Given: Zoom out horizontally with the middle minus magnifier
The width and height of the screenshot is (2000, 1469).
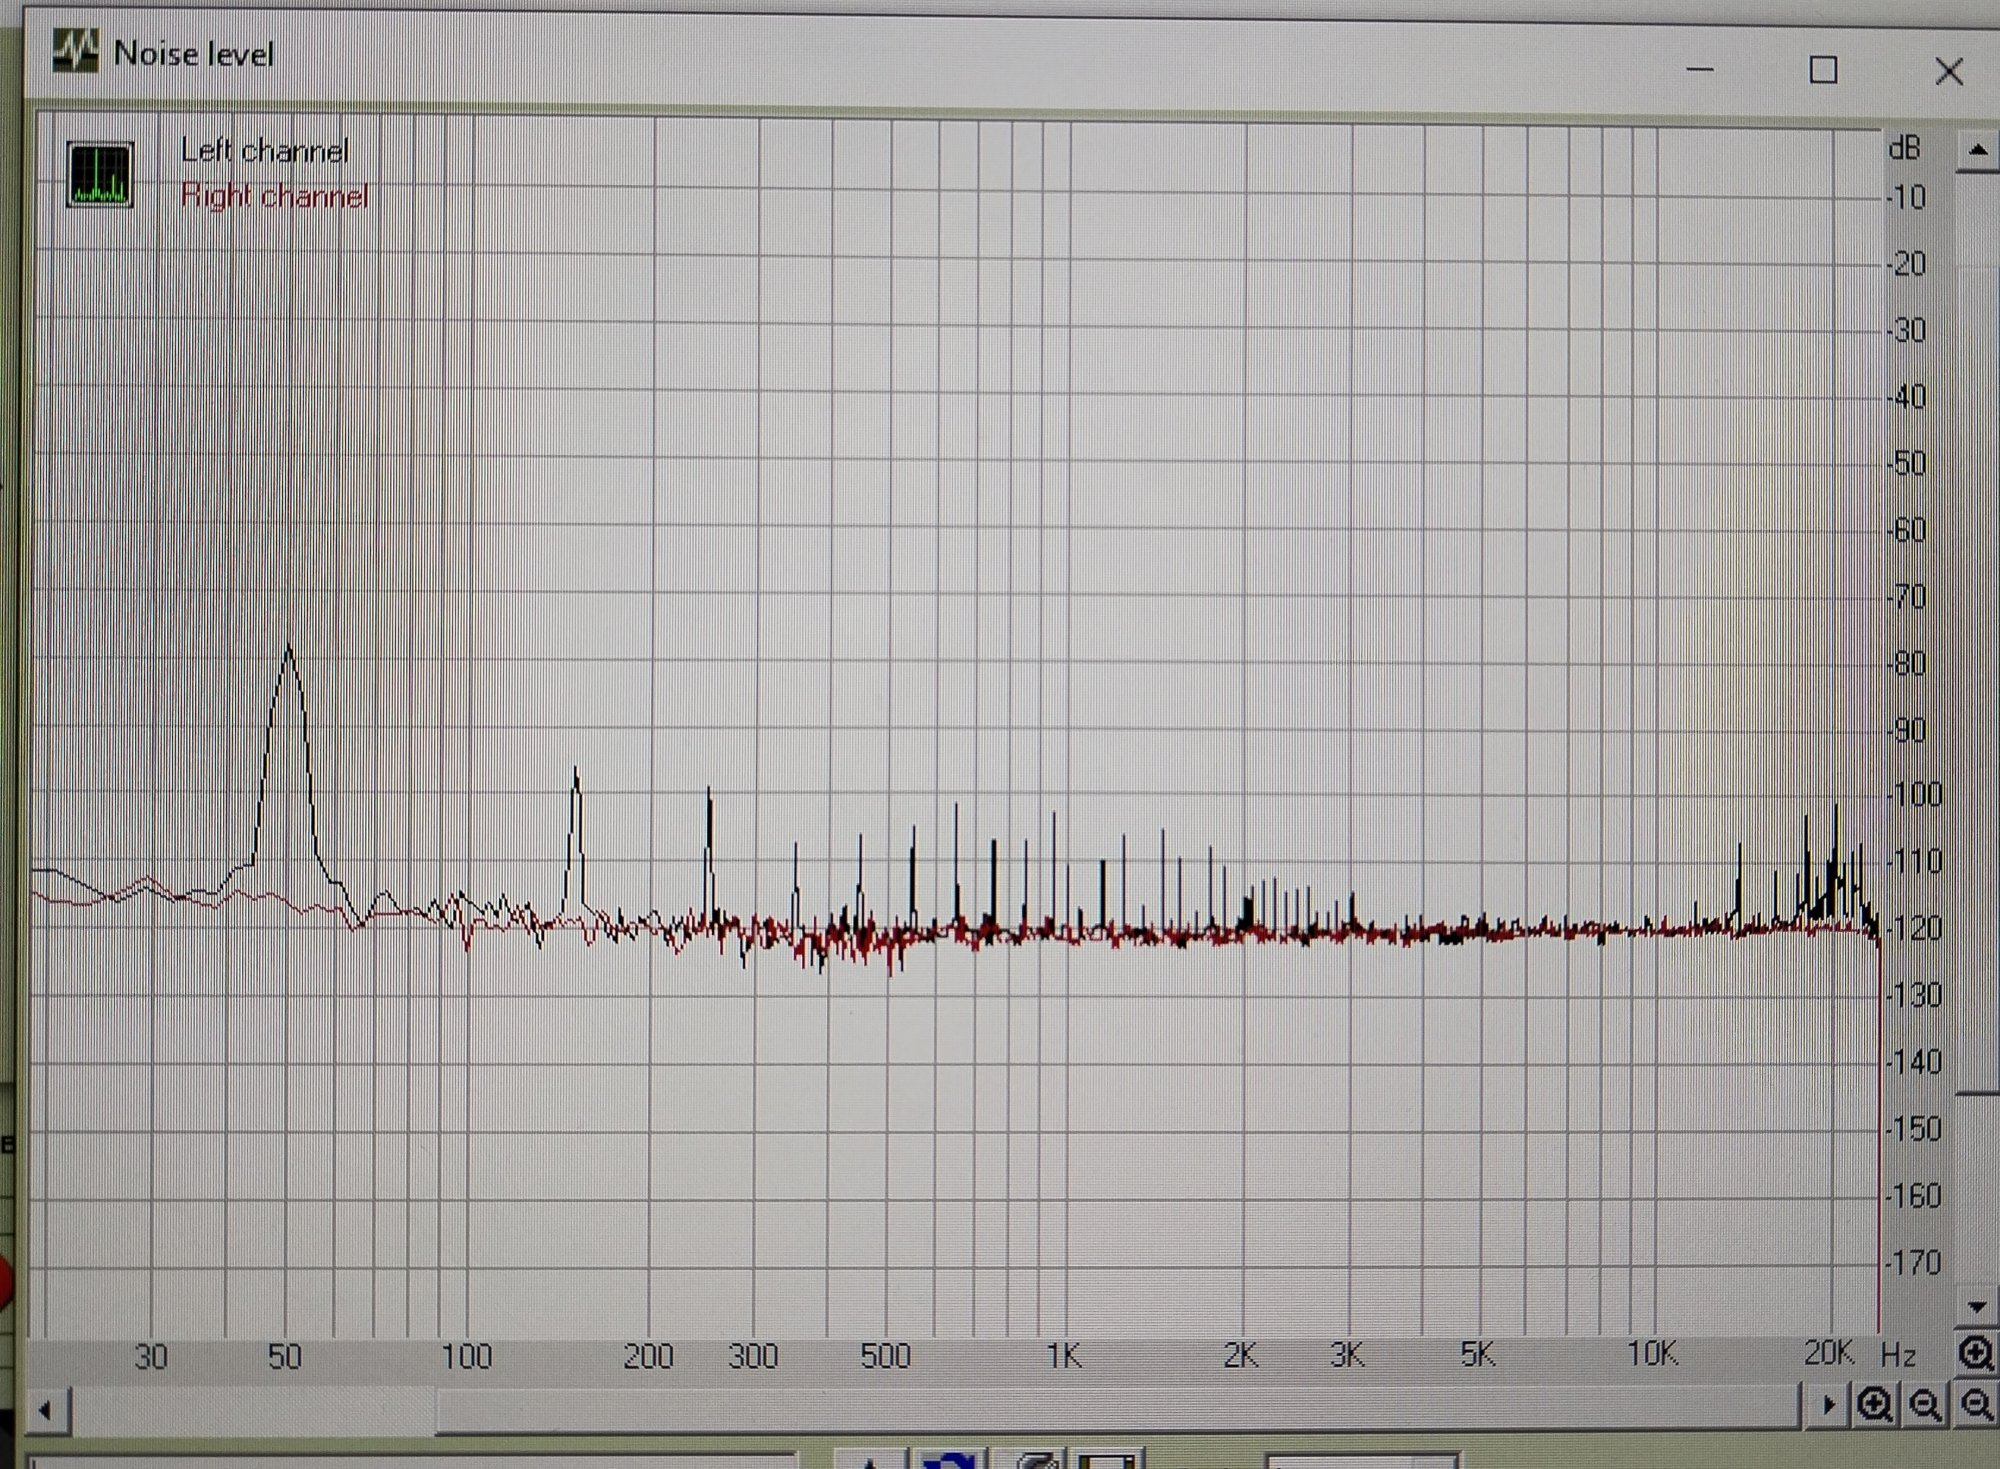Looking at the screenshot, I should tap(1925, 1405).
